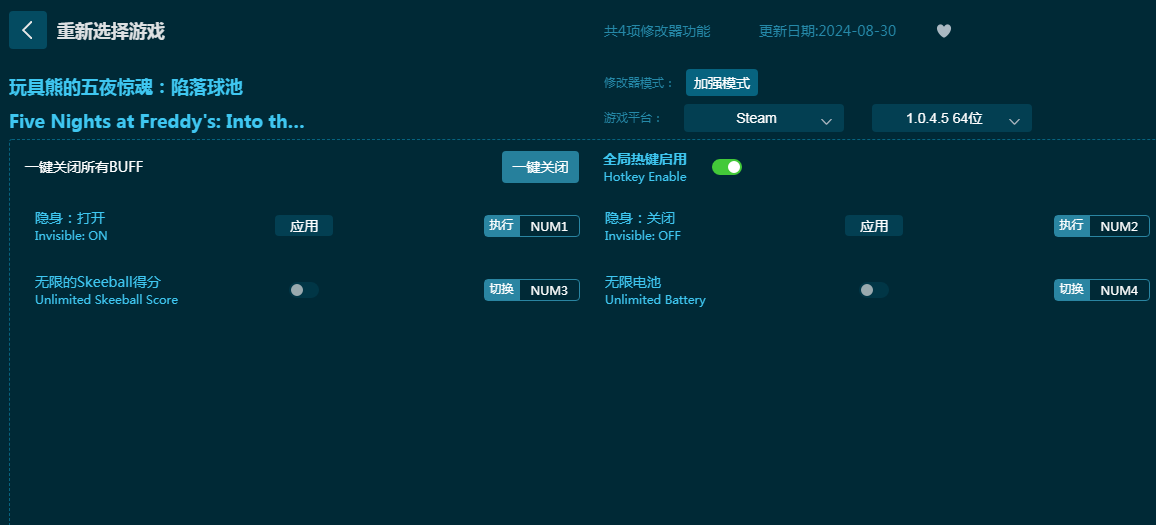The image size is (1156, 525).
Task: Click the NUM2 hotkey field
Action: pyautogui.click(x=1119, y=226)
